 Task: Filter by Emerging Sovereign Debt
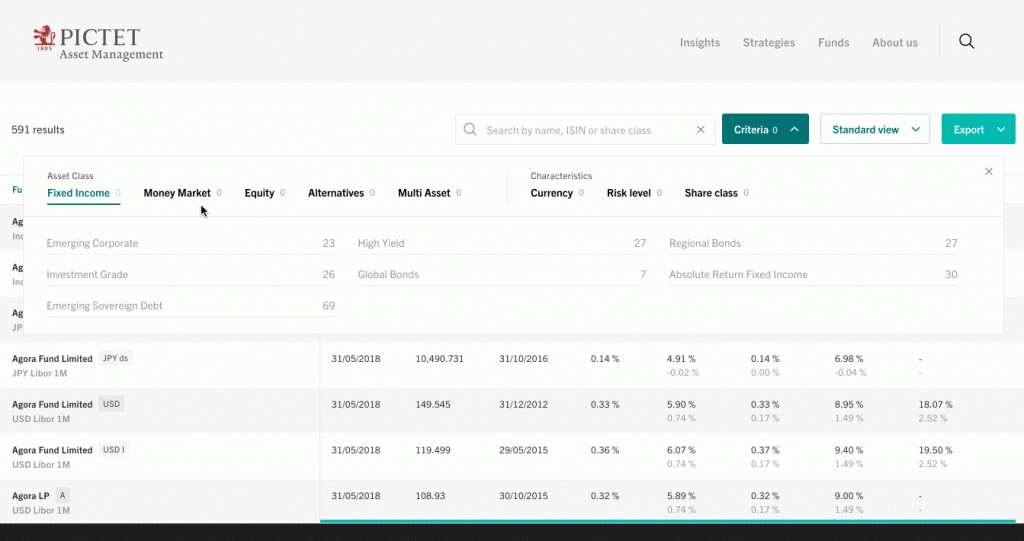coord(190,306)
